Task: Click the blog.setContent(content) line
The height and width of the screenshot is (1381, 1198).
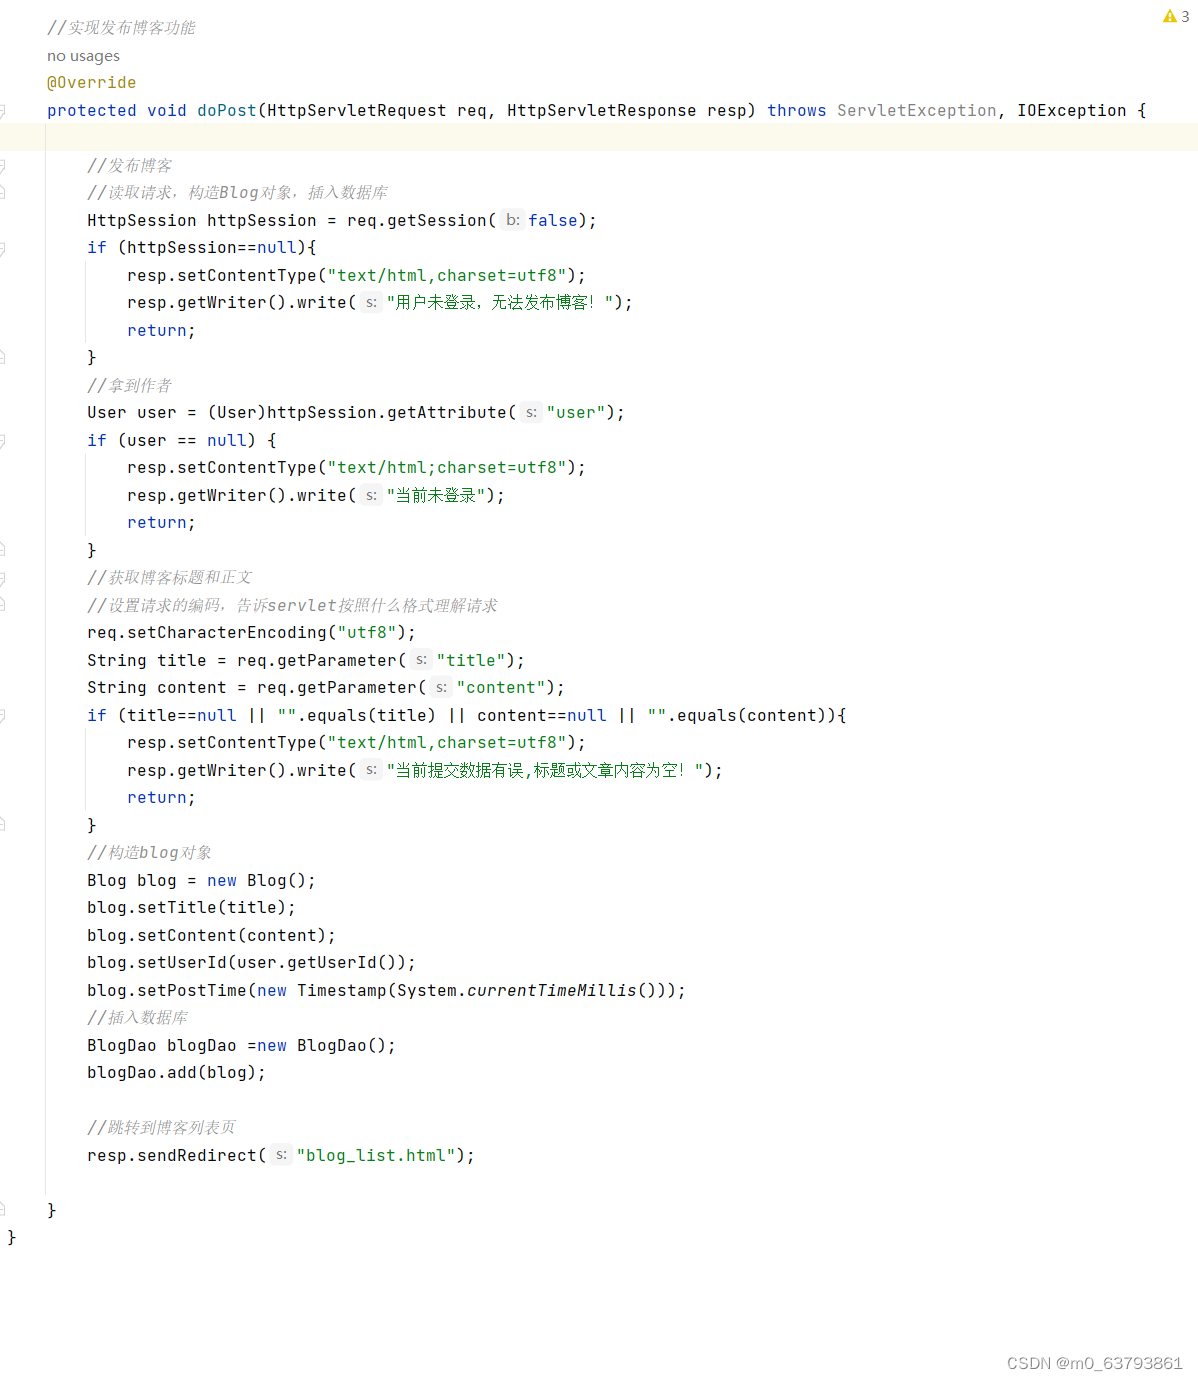Action: click(211, 936)
